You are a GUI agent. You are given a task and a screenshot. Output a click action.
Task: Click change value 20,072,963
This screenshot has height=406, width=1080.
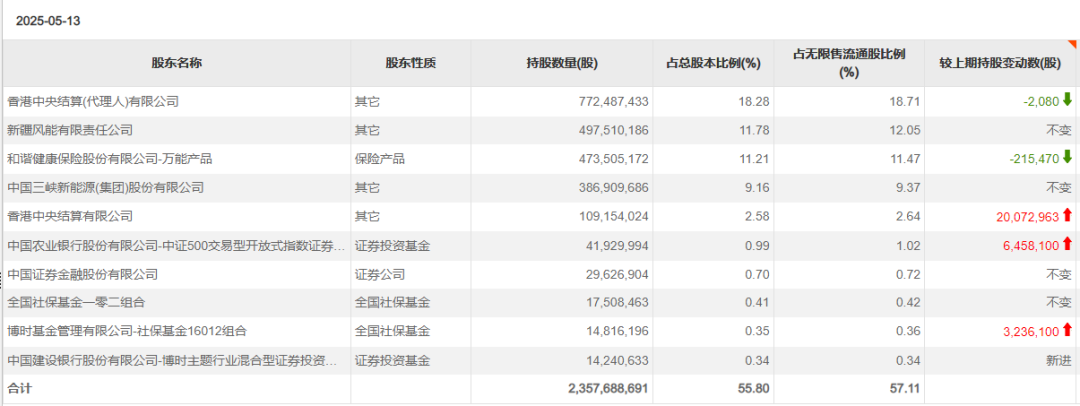(1028, 216)
